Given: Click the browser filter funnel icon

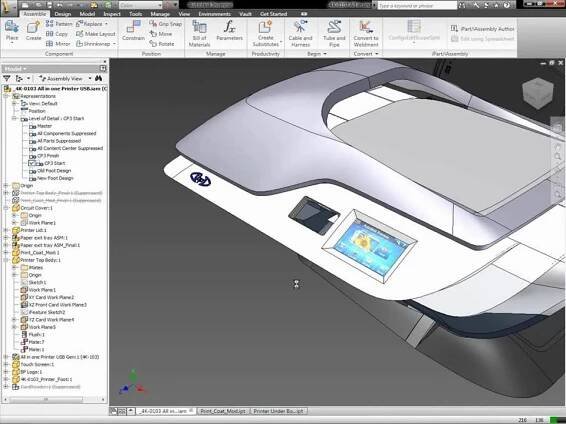Looking at the screenshot, I should tap(6, 78).
